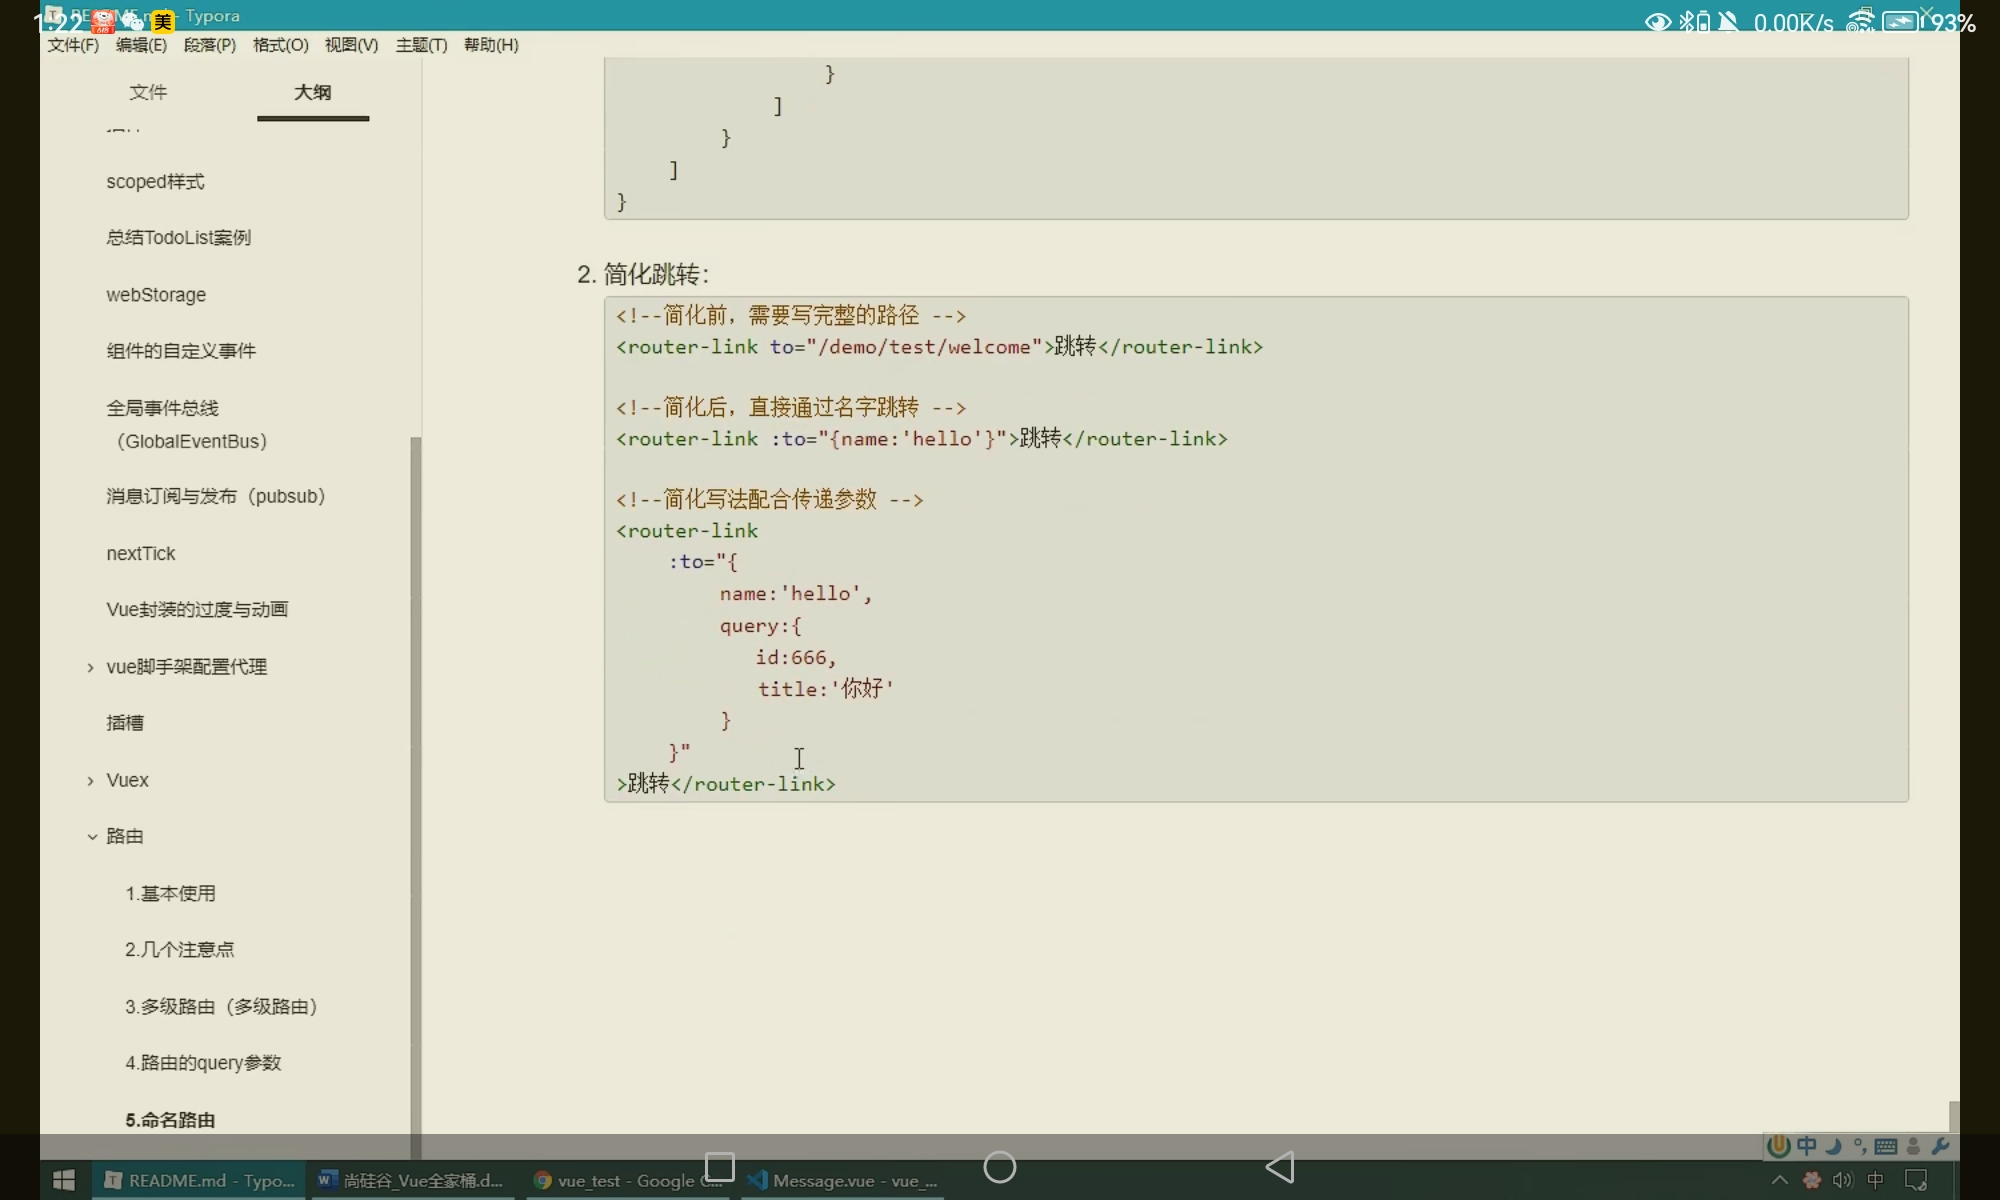Expand the Vuex outline section
The width and height of the screenshot is (2000, 1200).
pyautogui.click(x=91, y=780)
